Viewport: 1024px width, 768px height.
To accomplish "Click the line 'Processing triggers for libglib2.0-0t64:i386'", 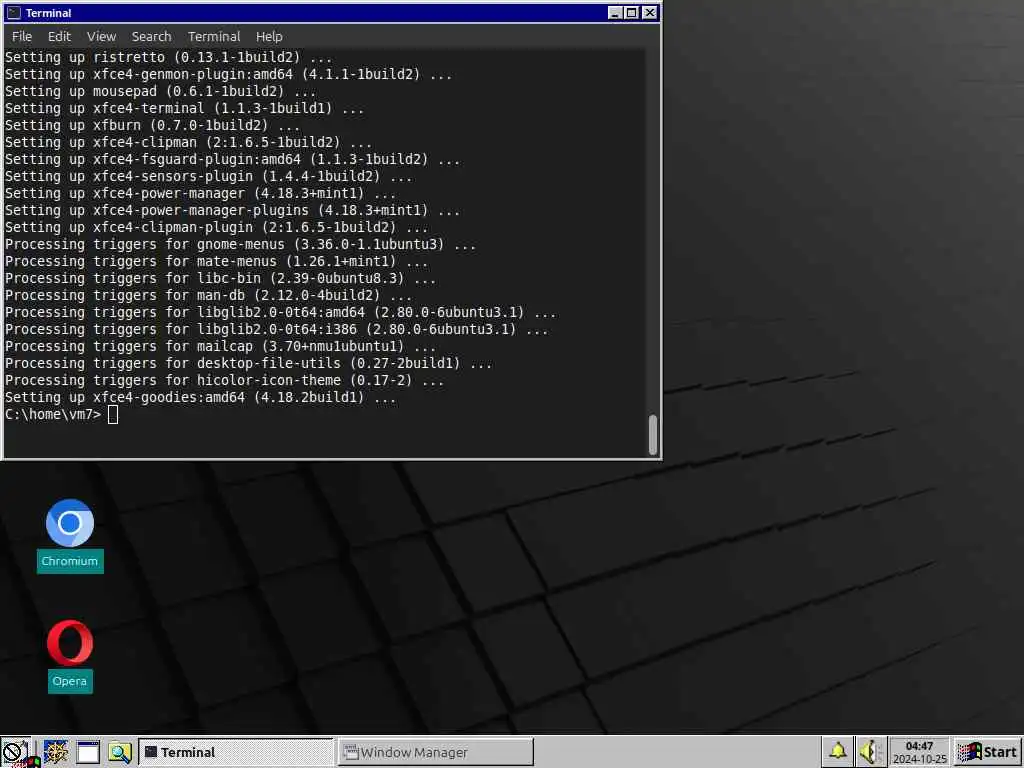I will [x=277, y=328].
